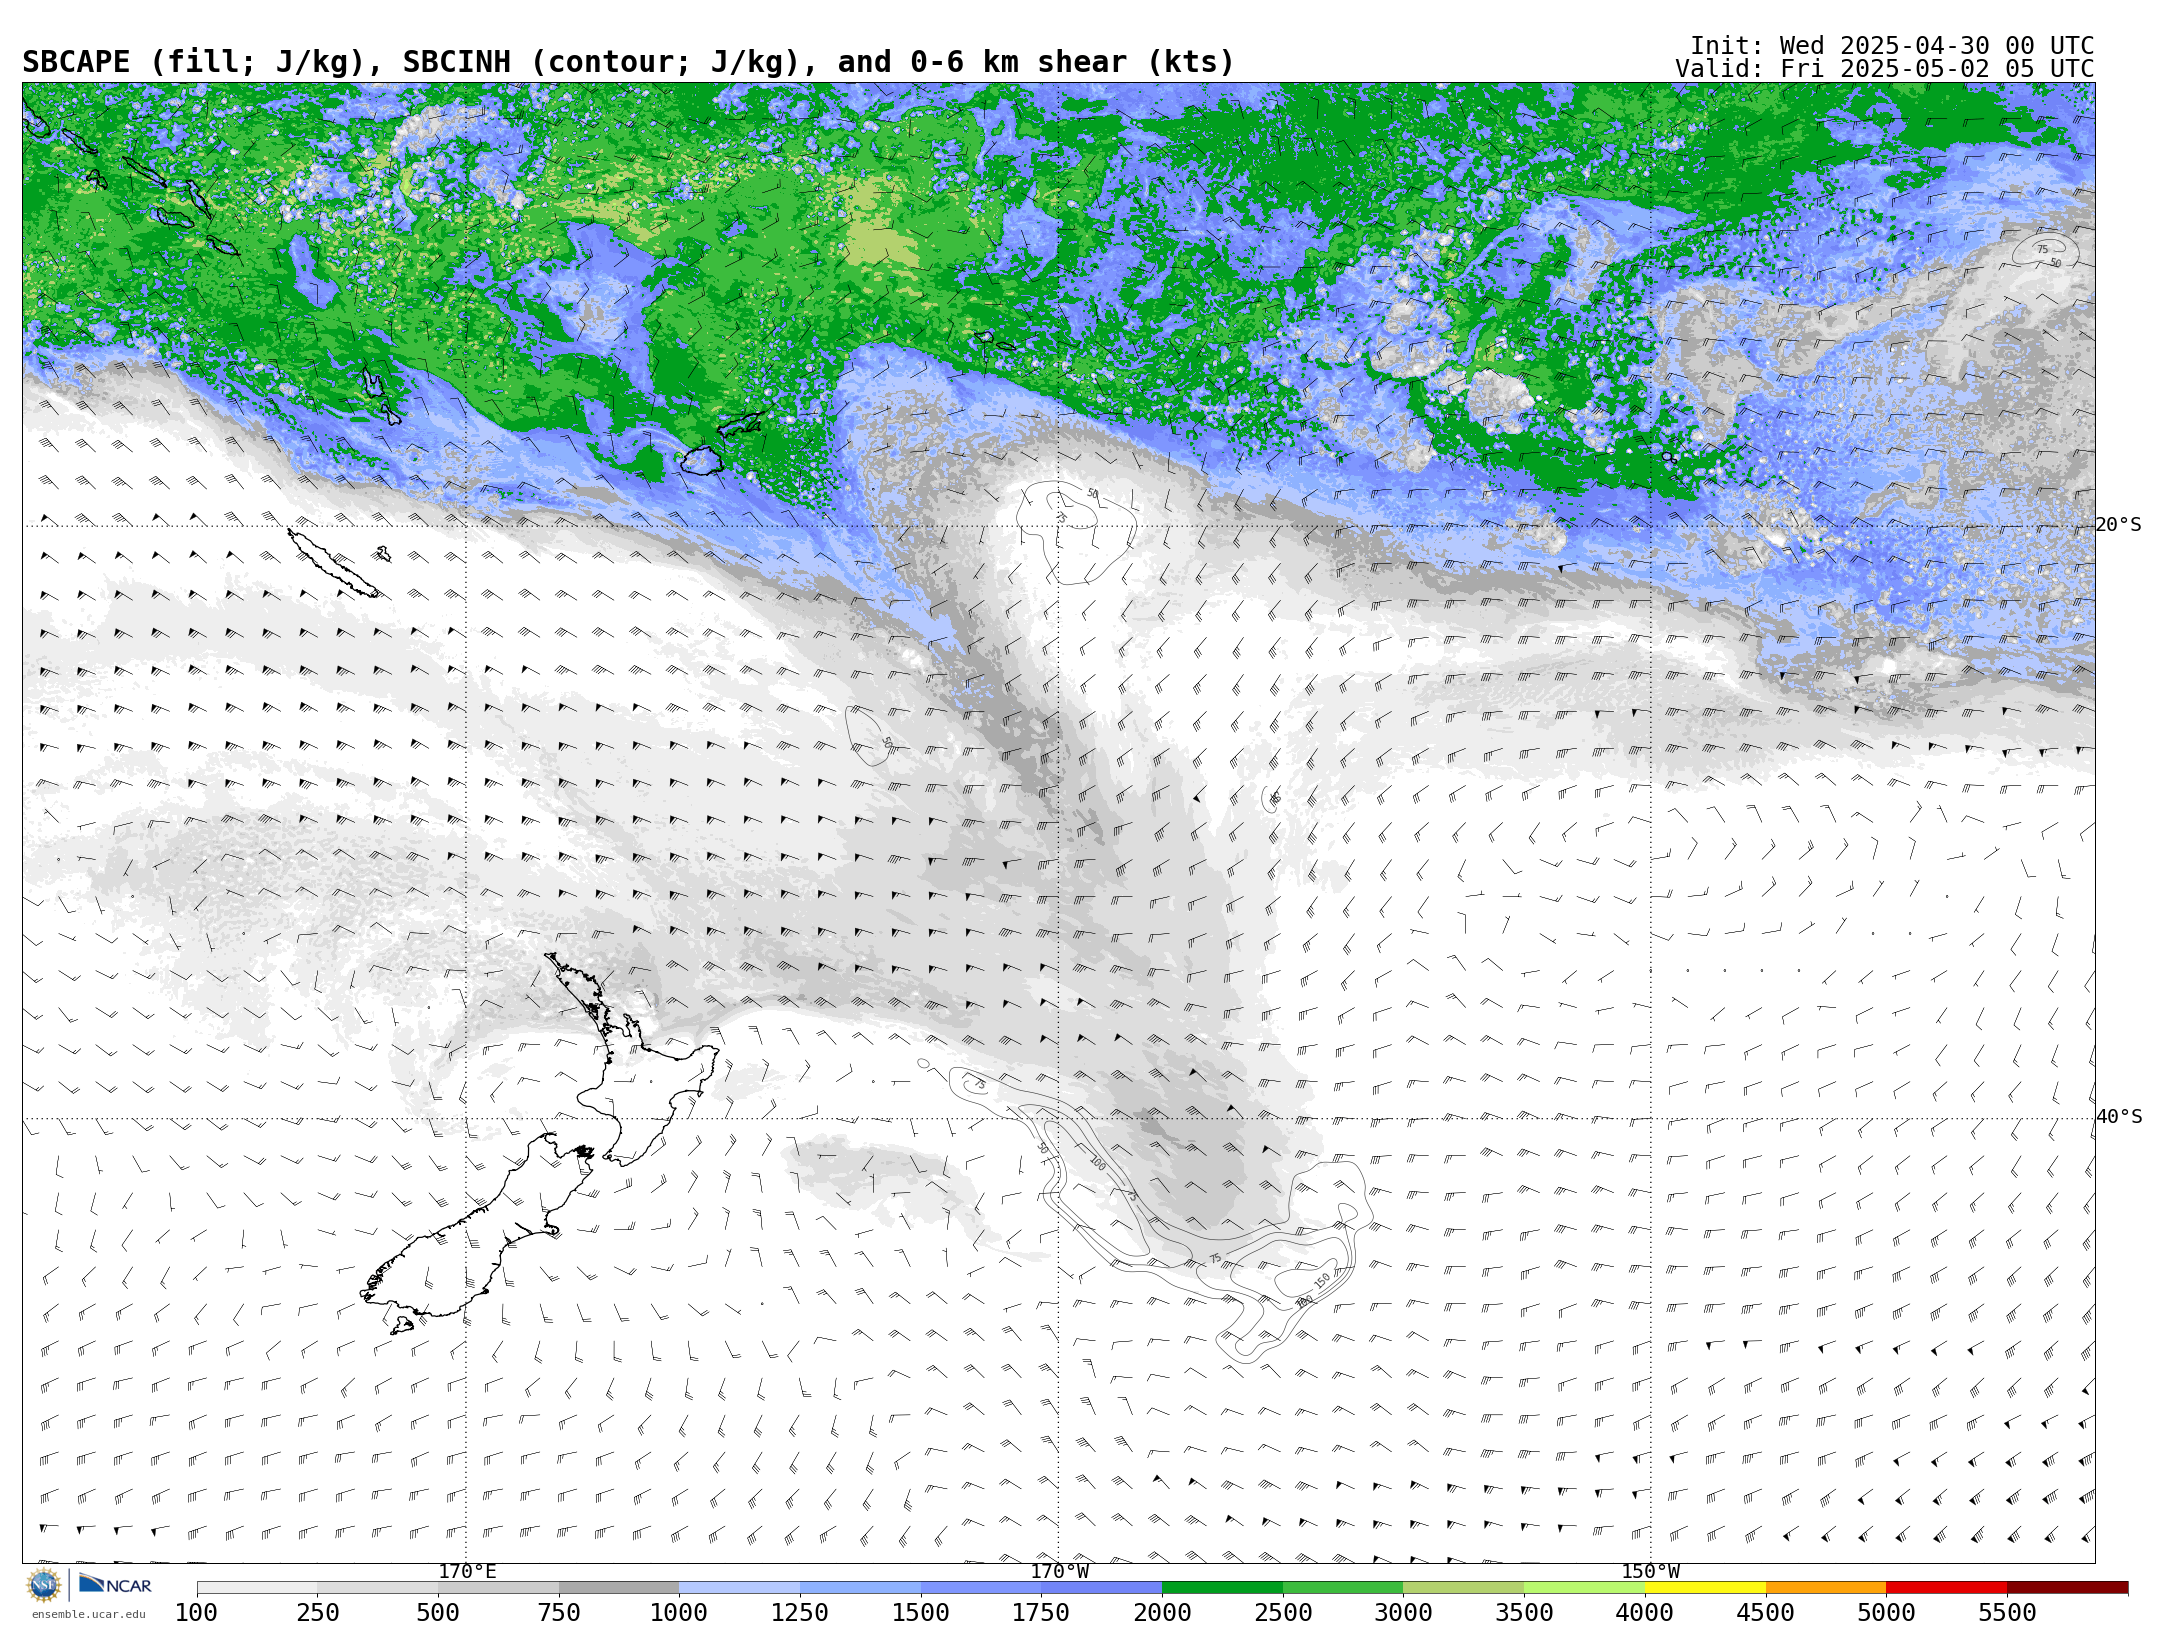Select the dark red colorbar swatch above 5500

(2067, 1588)
